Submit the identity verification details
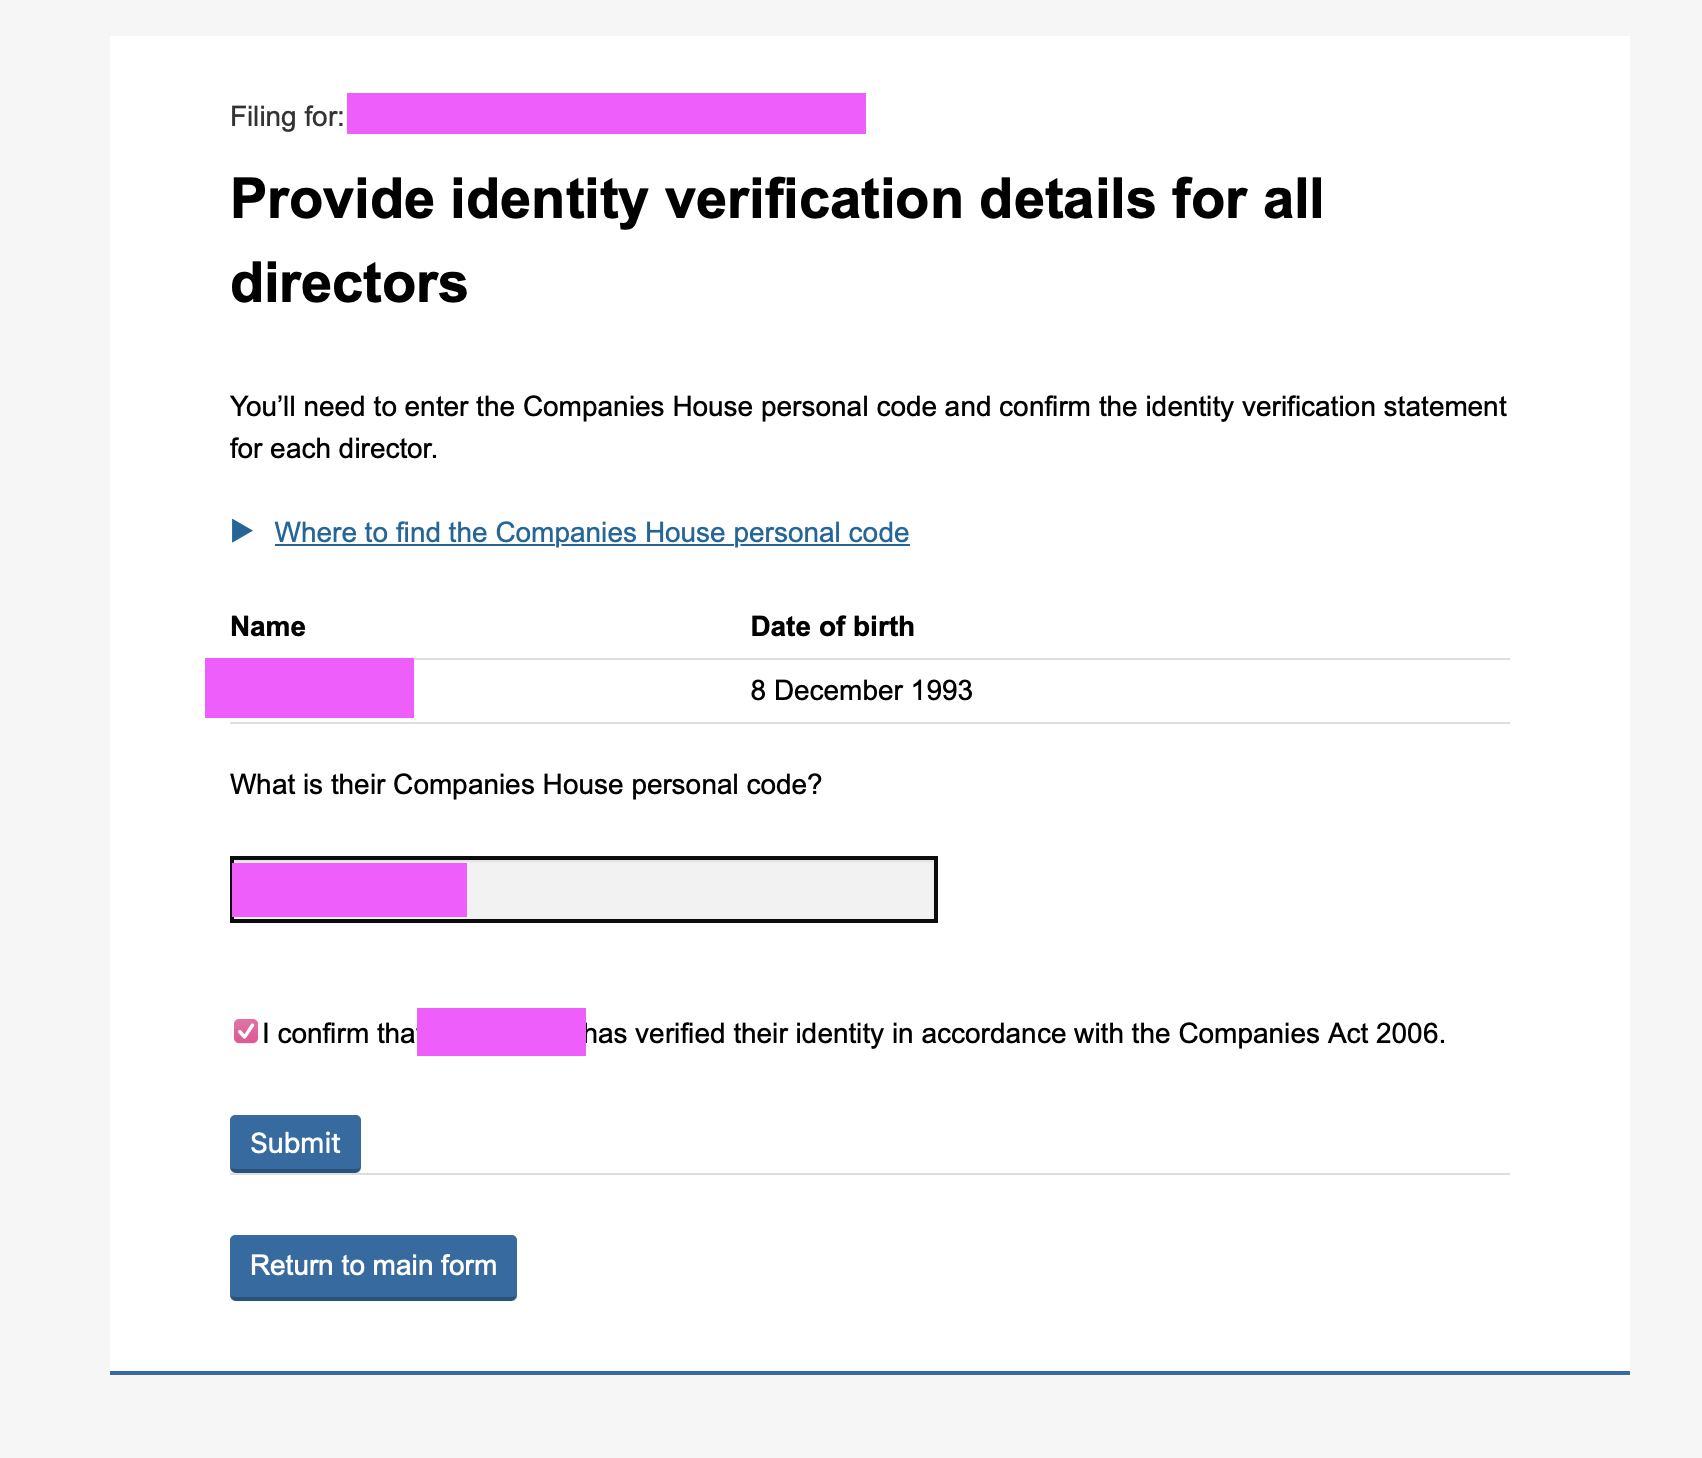The height and width of the screenshot is (1458, 1702). tap(295, 1143)
